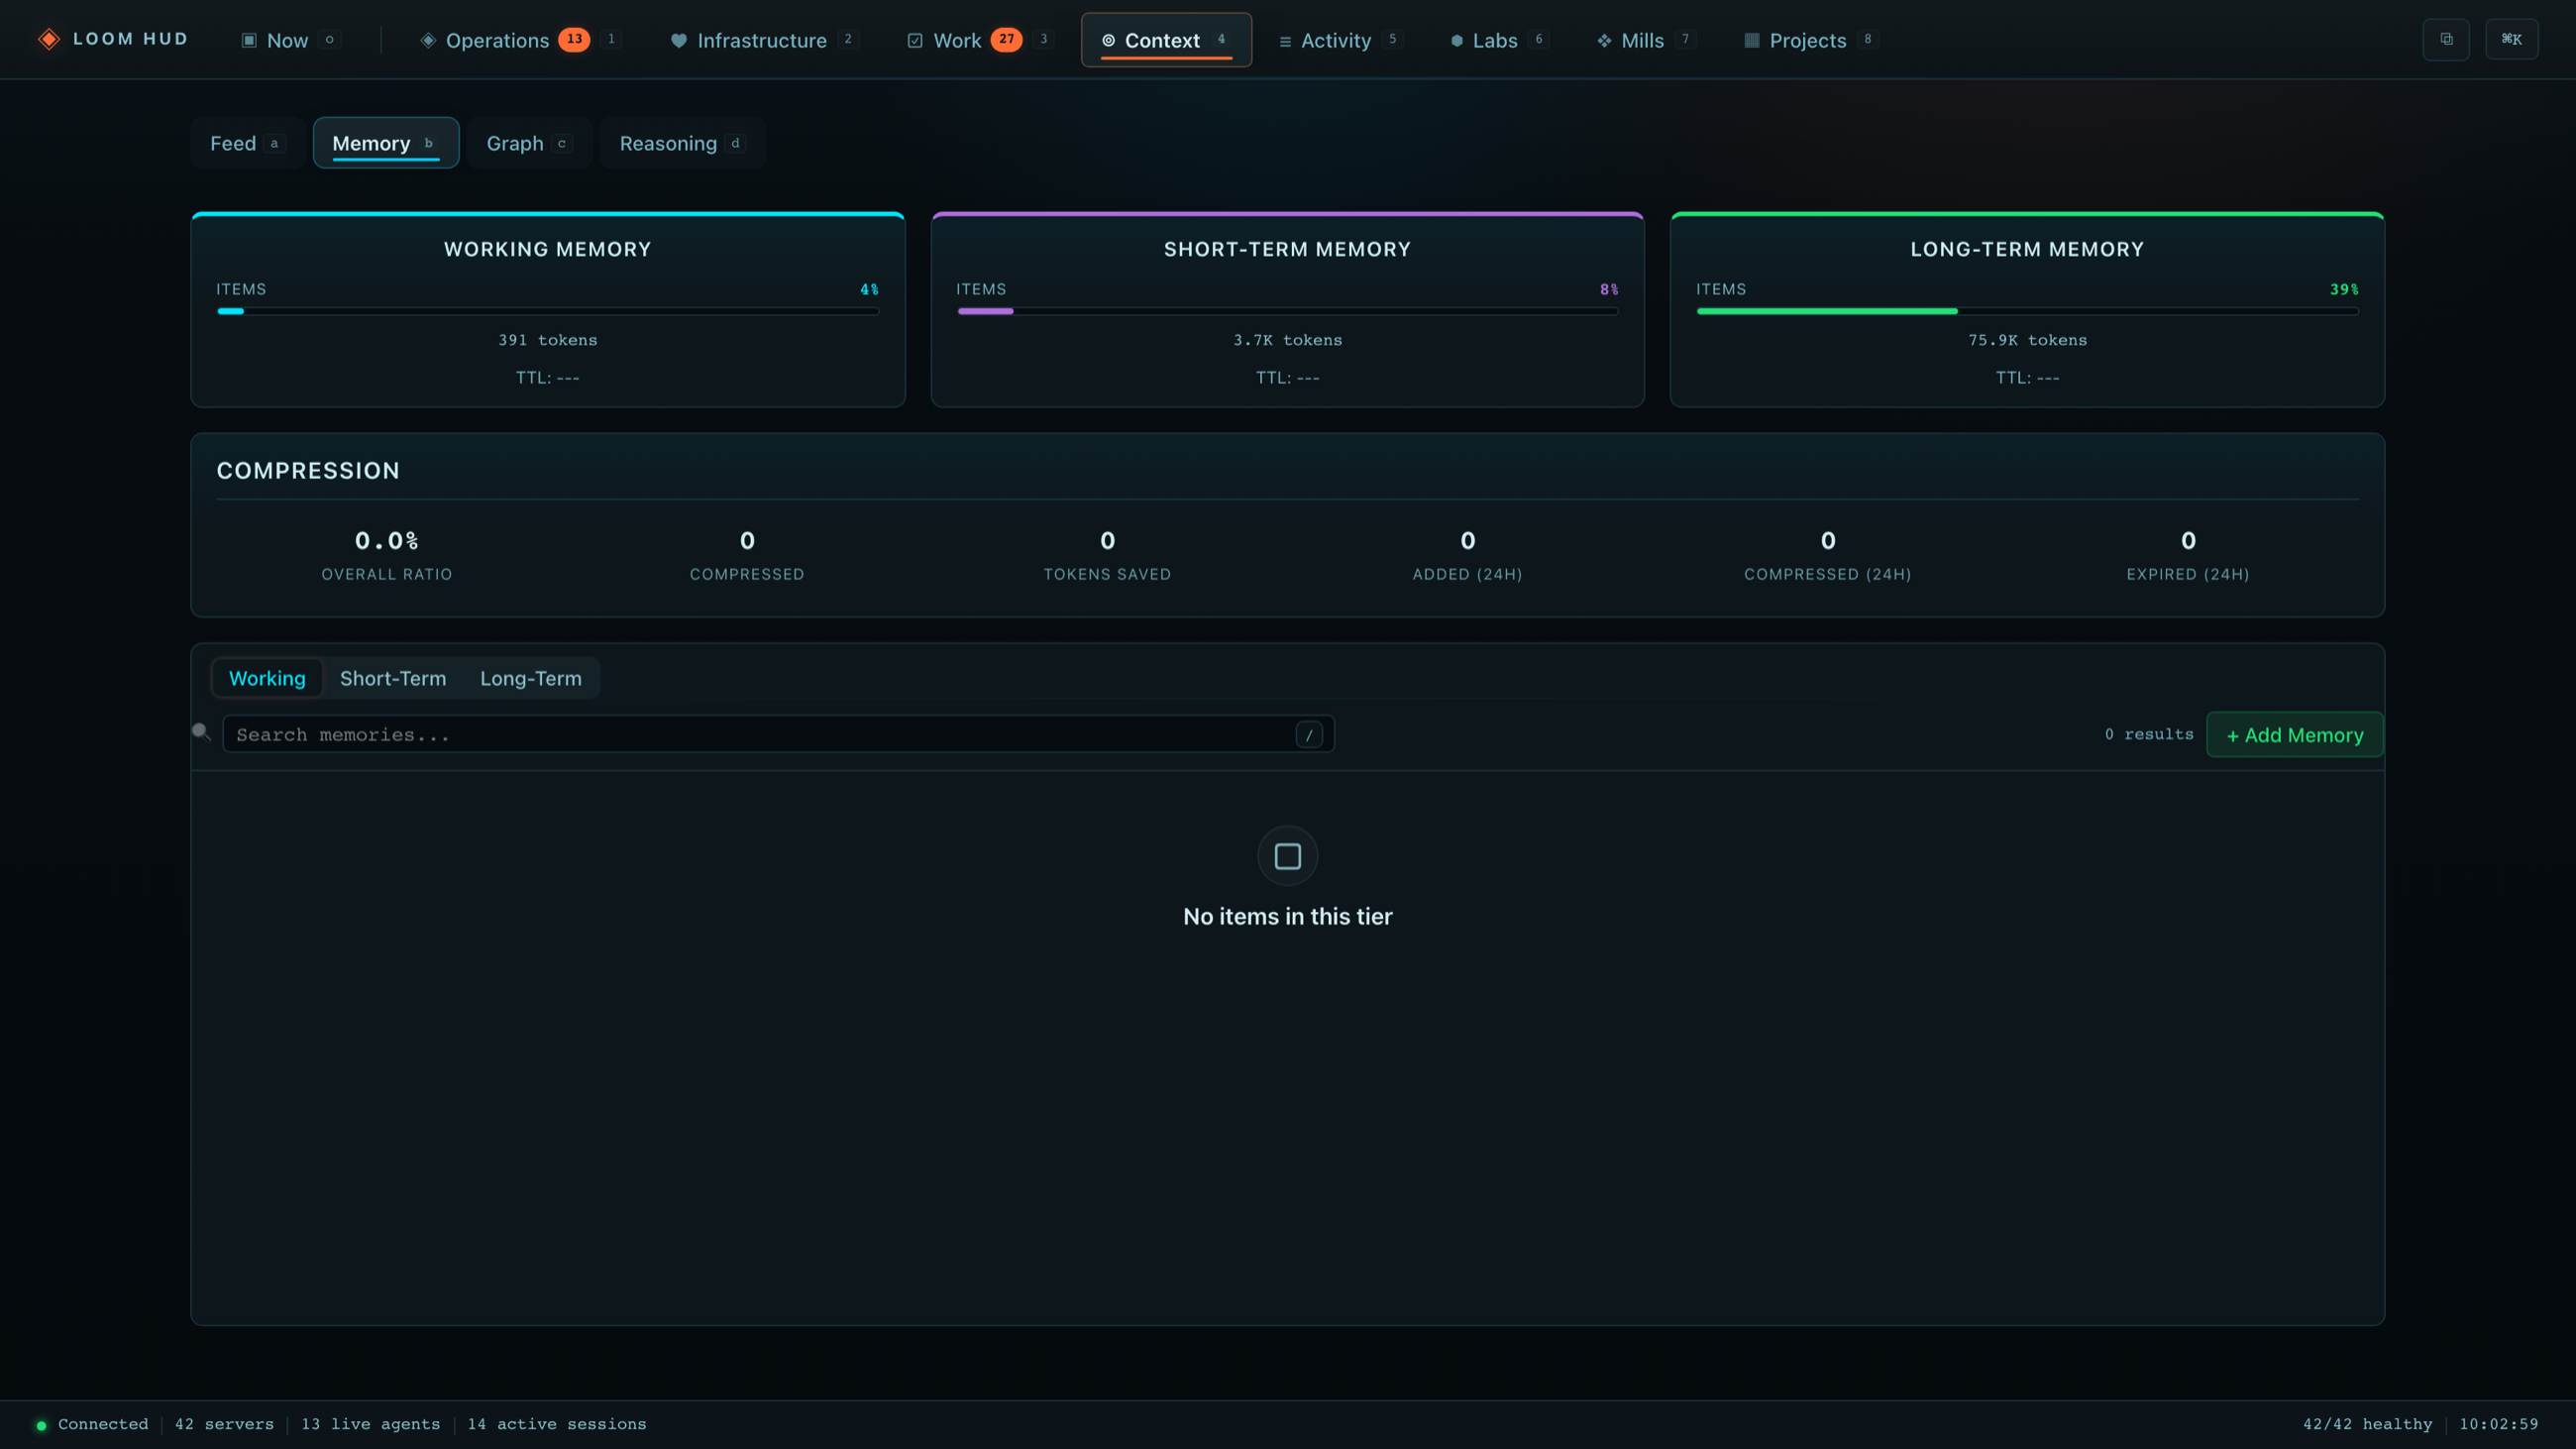This screenshot has width=2576, height=1449.
Task: Click the slash shortcut icon in the search box
Action: [x=1308, y=735]
